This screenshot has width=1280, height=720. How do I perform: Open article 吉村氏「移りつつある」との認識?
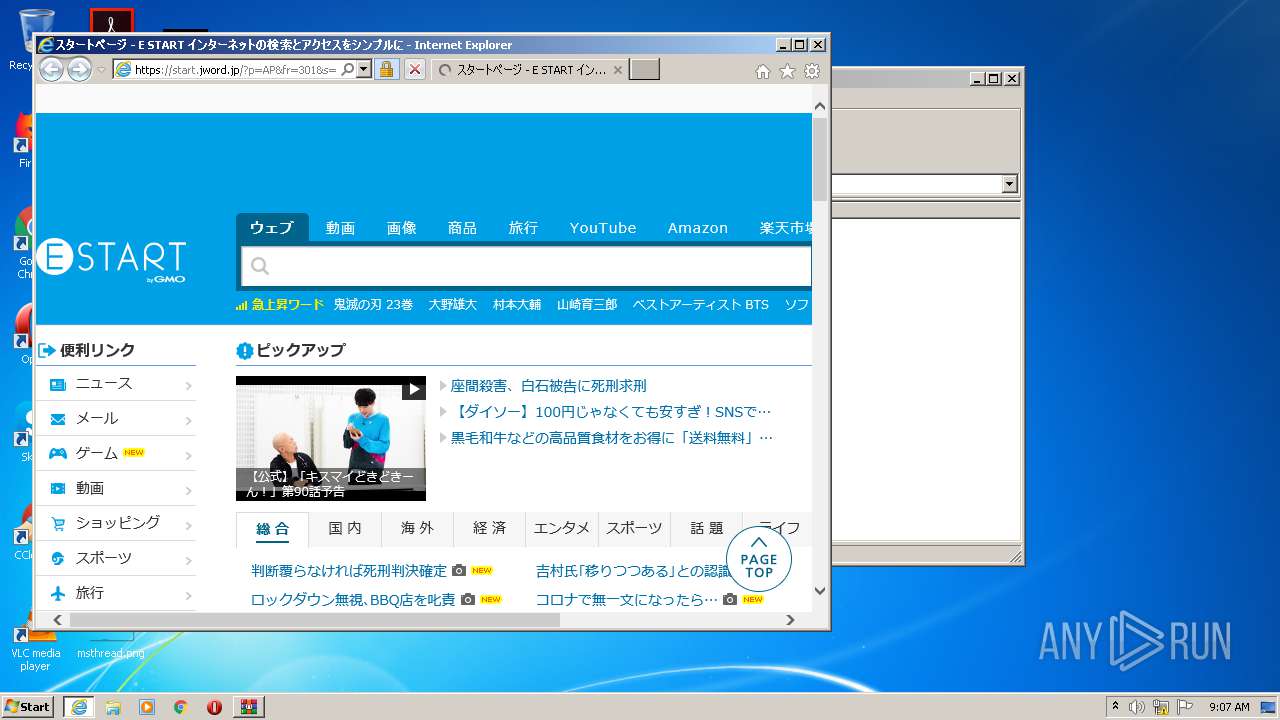coord(634,571)
